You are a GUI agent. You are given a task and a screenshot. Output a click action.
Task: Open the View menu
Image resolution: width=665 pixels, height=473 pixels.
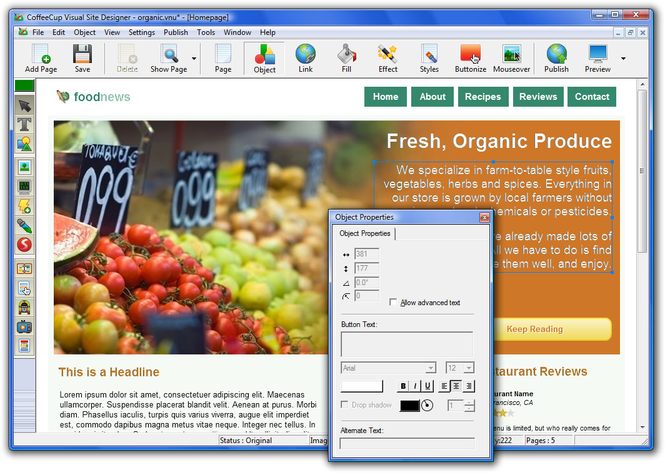(x=112, y=32)
